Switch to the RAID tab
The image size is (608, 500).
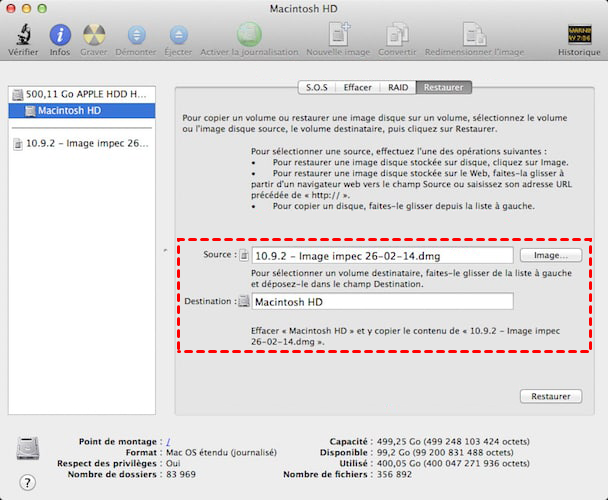pos(398,88)
